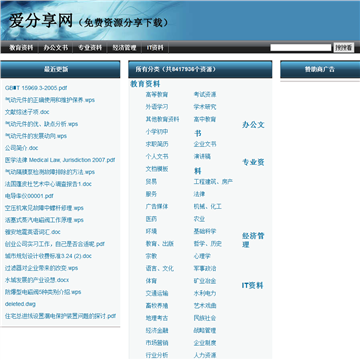Open the 考试资源 category
The width and height of the screenshot is (360, 360).
pos(205,95)
